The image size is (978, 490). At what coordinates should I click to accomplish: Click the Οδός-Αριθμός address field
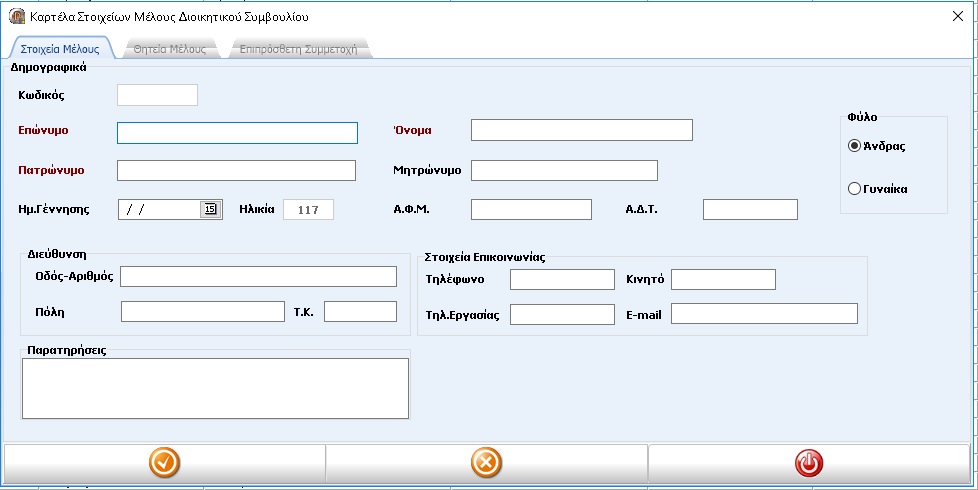[258, 277]
